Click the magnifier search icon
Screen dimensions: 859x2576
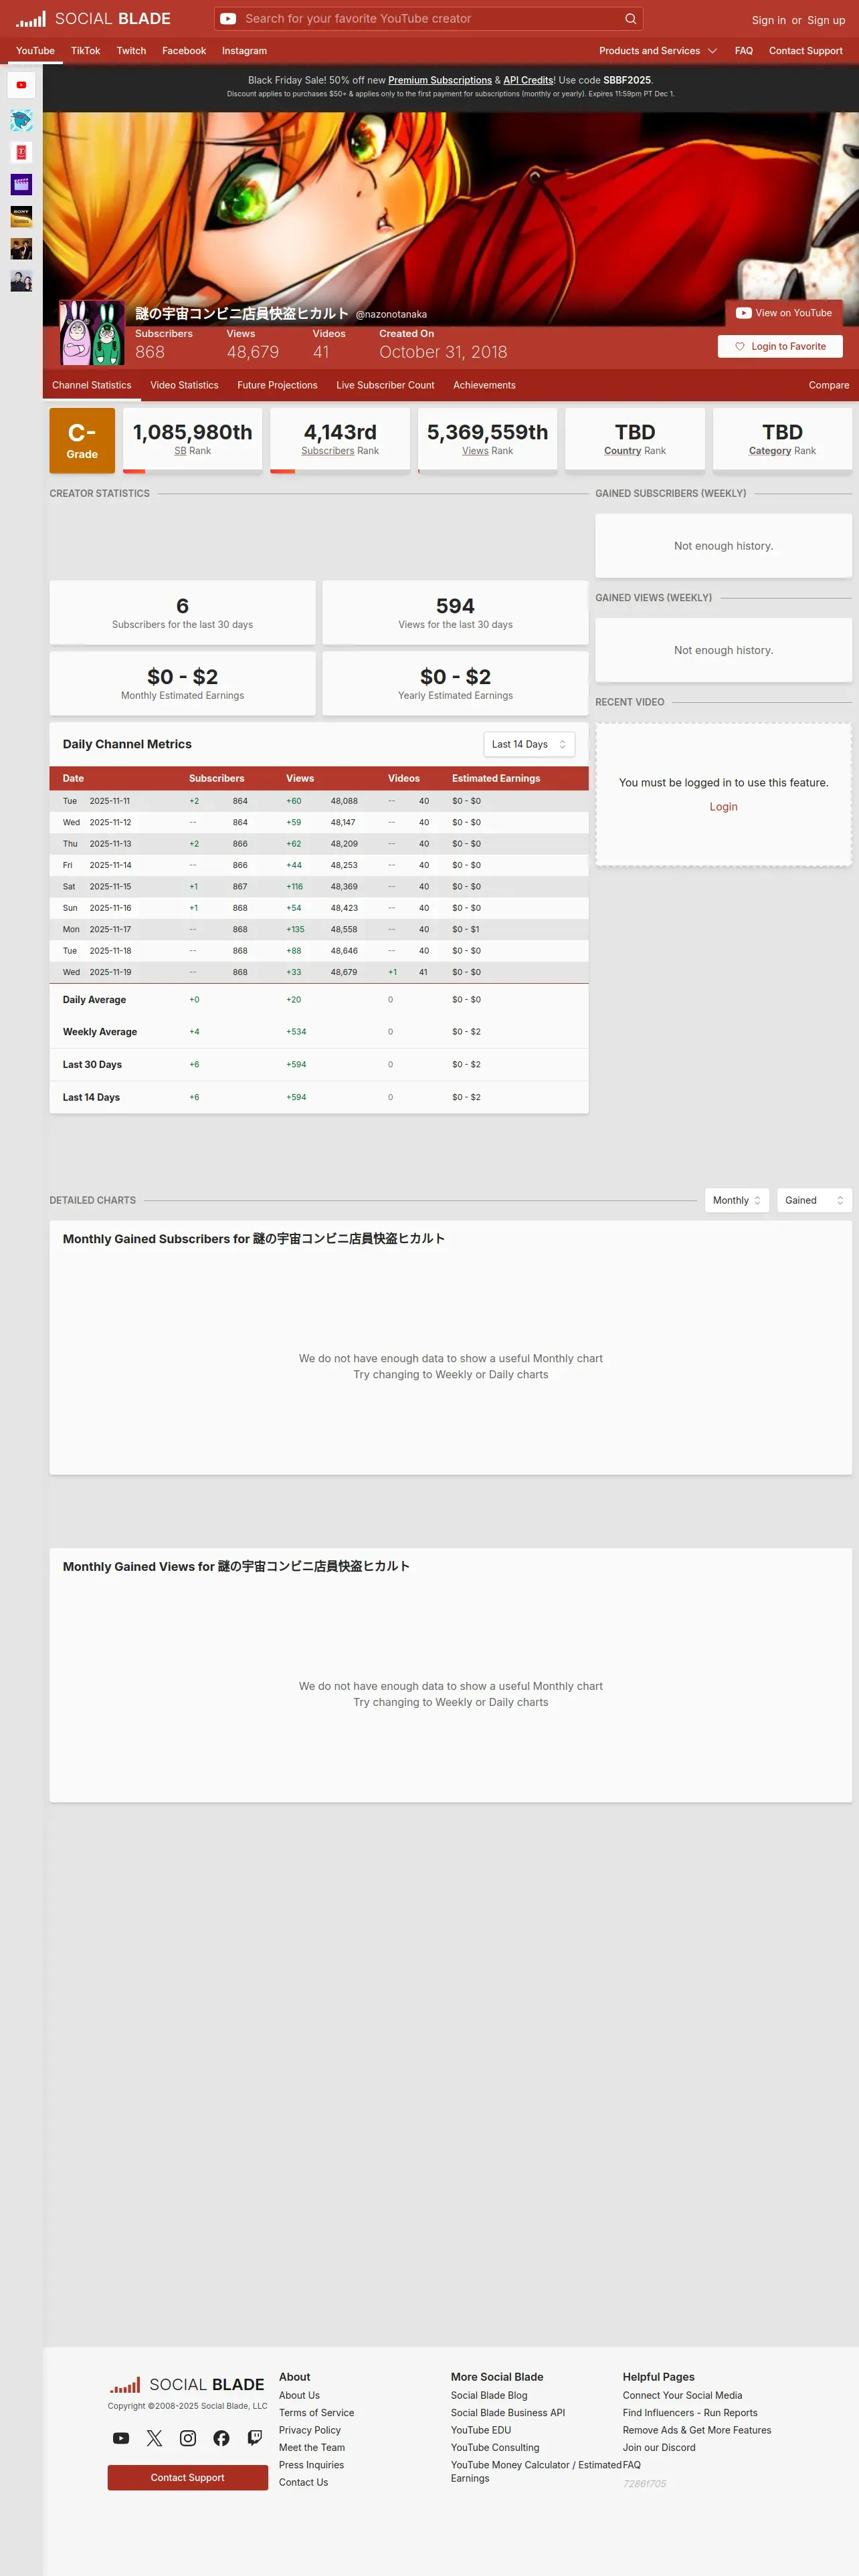(630, 19)
